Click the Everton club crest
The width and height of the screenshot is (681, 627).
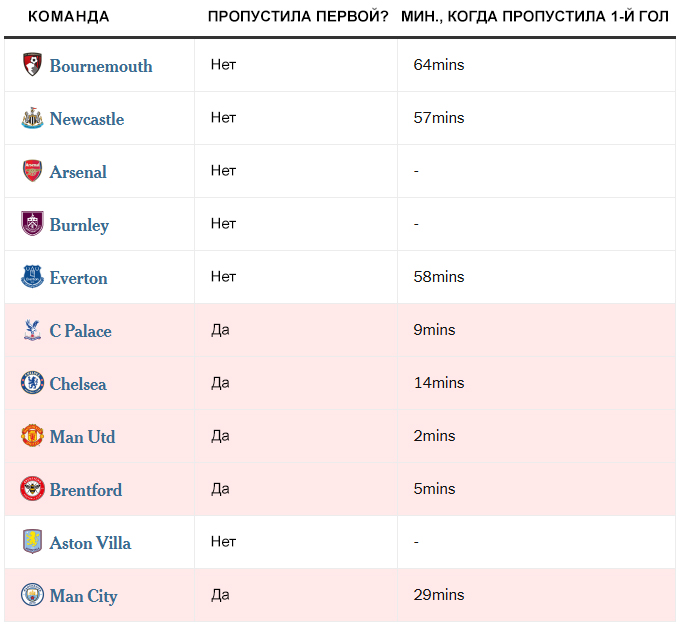[x=32, y=277]
